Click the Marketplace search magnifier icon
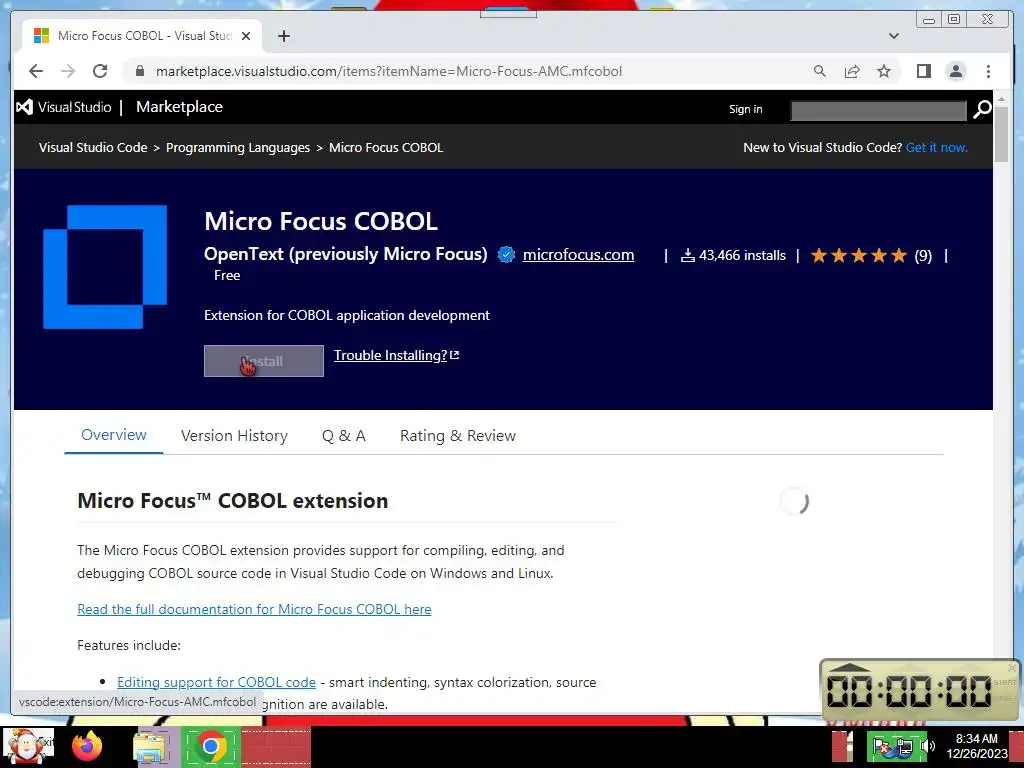The width and height of the screenshot is (1024, 768). click(982, 110)
